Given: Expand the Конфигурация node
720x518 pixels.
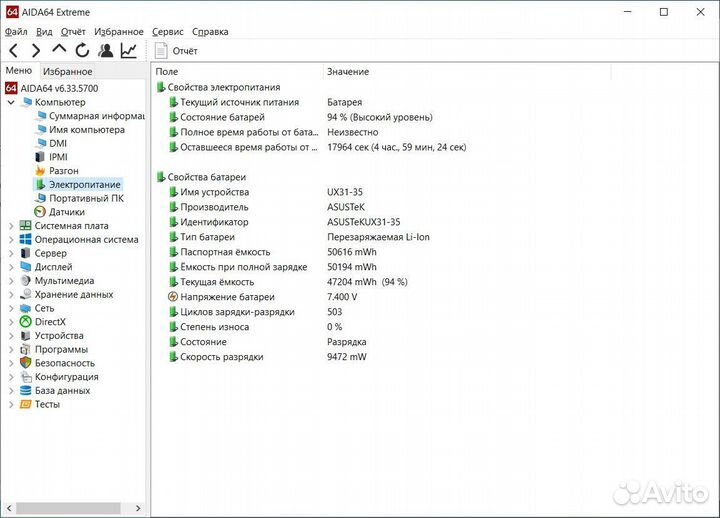Looking at the screenshot, I should [11, 377].
